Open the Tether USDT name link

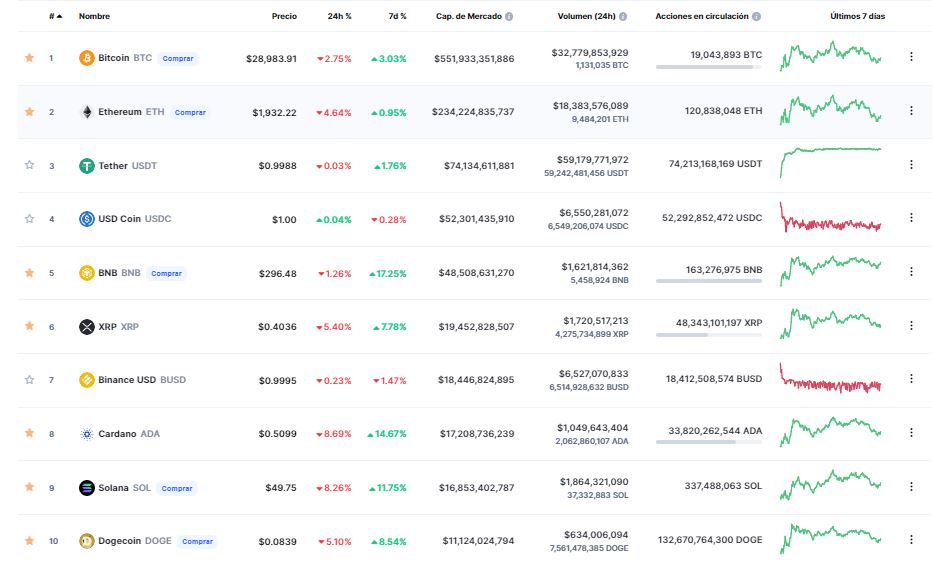click(127, 165)
